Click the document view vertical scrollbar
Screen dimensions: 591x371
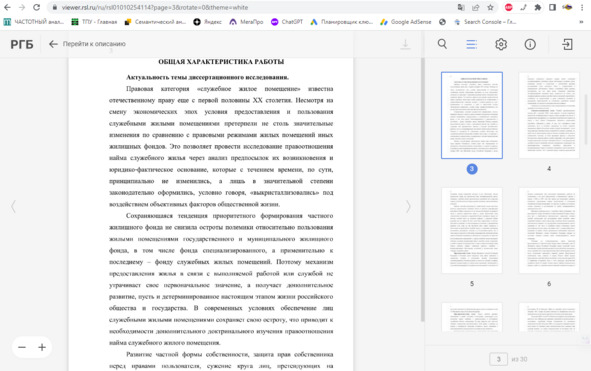[x=423, y=190]
